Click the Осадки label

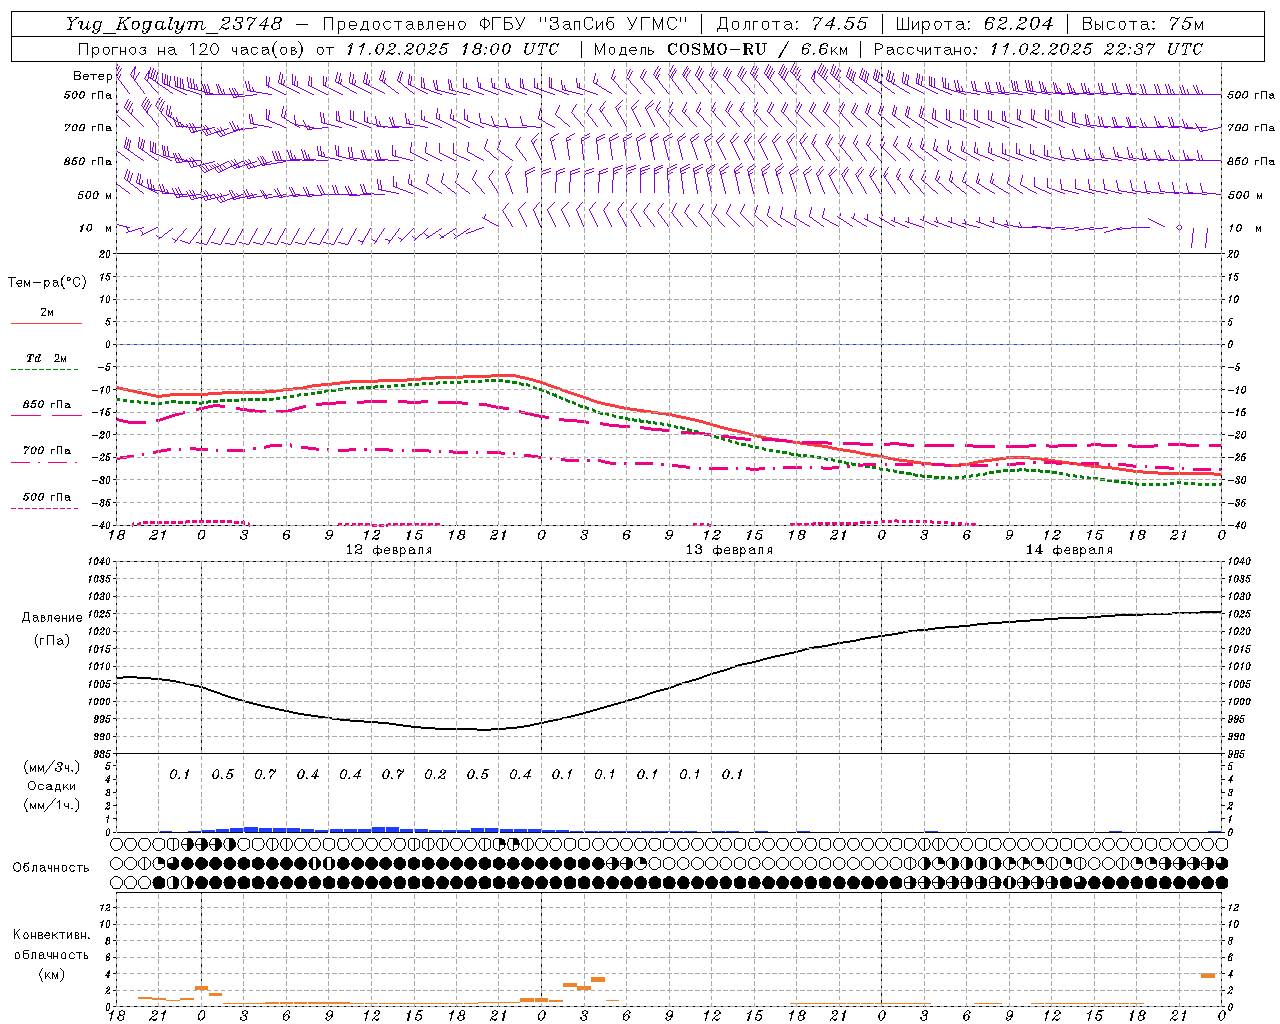tap(52, 786)
